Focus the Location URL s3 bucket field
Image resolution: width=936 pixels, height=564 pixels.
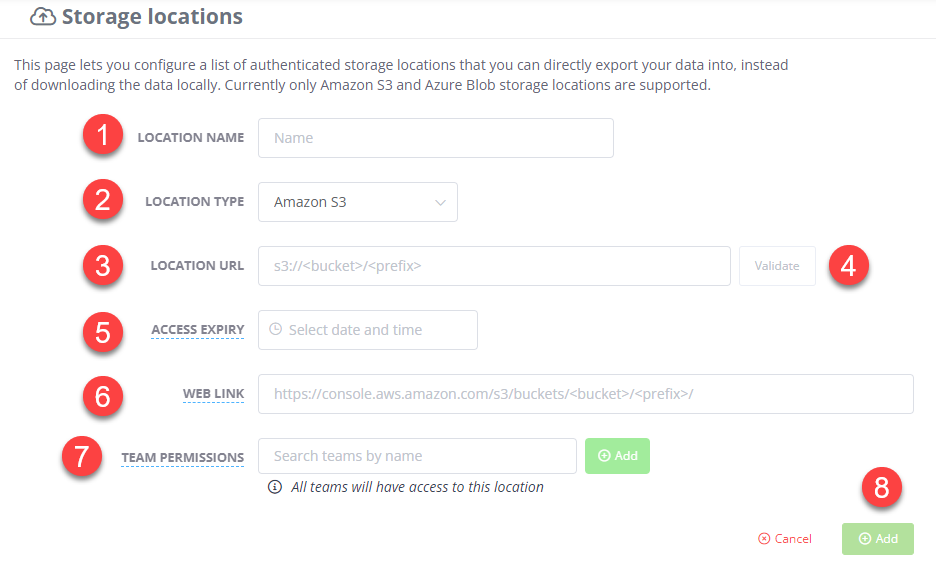tap(494, 266)
